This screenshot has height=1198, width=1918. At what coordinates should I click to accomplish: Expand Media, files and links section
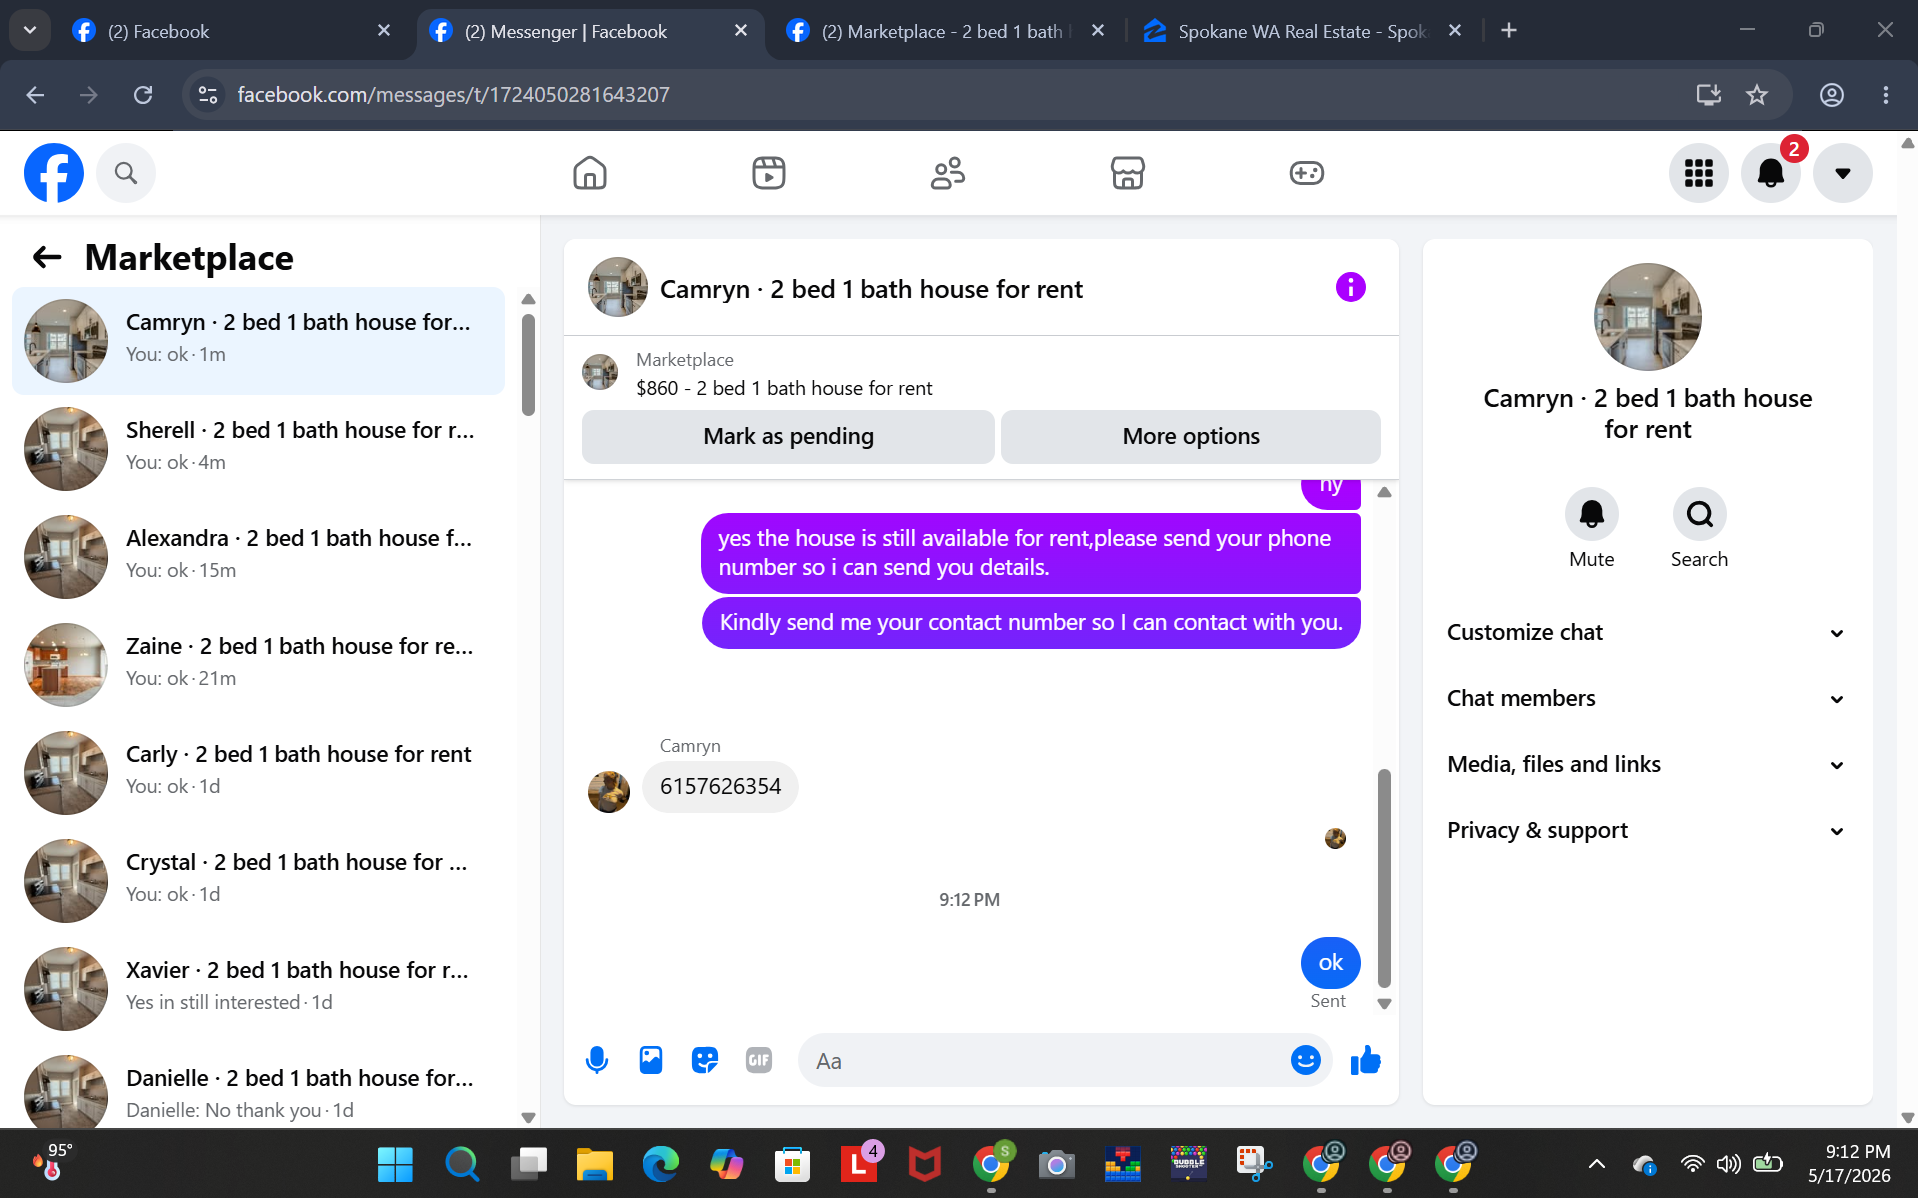tap(1647, 765)
